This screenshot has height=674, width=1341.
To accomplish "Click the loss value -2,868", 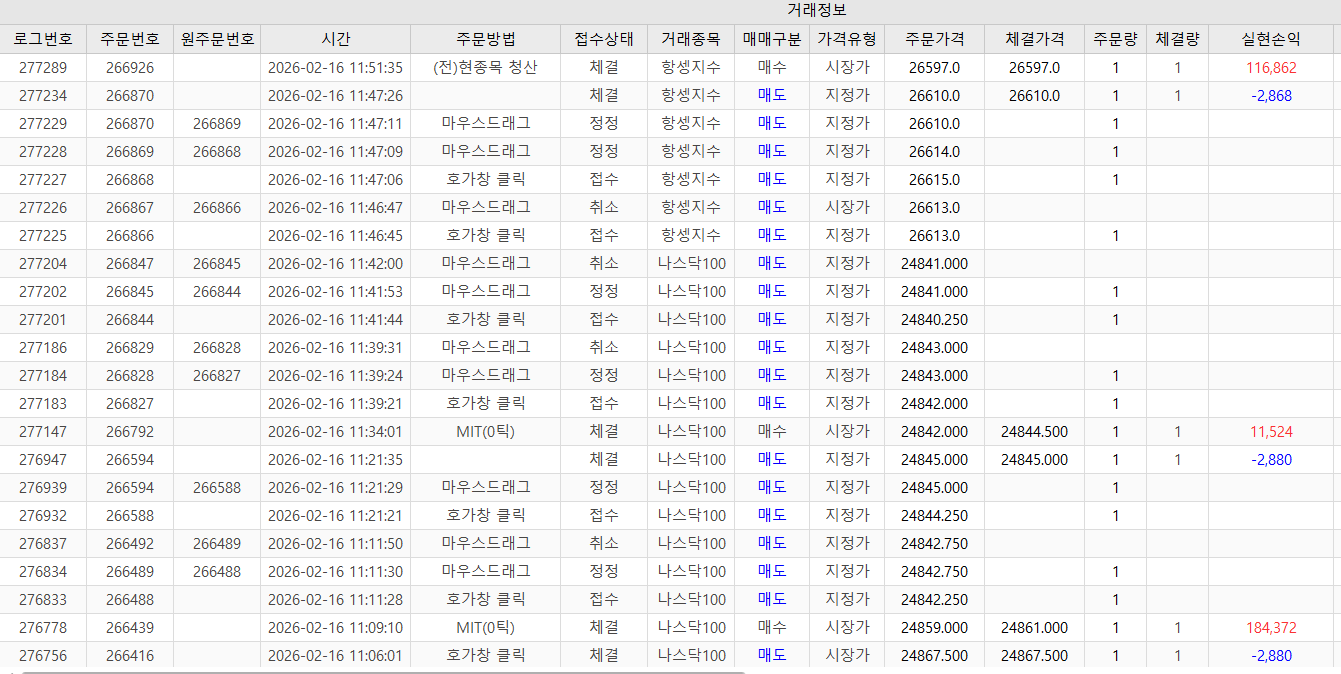I will coord(1271,96).
